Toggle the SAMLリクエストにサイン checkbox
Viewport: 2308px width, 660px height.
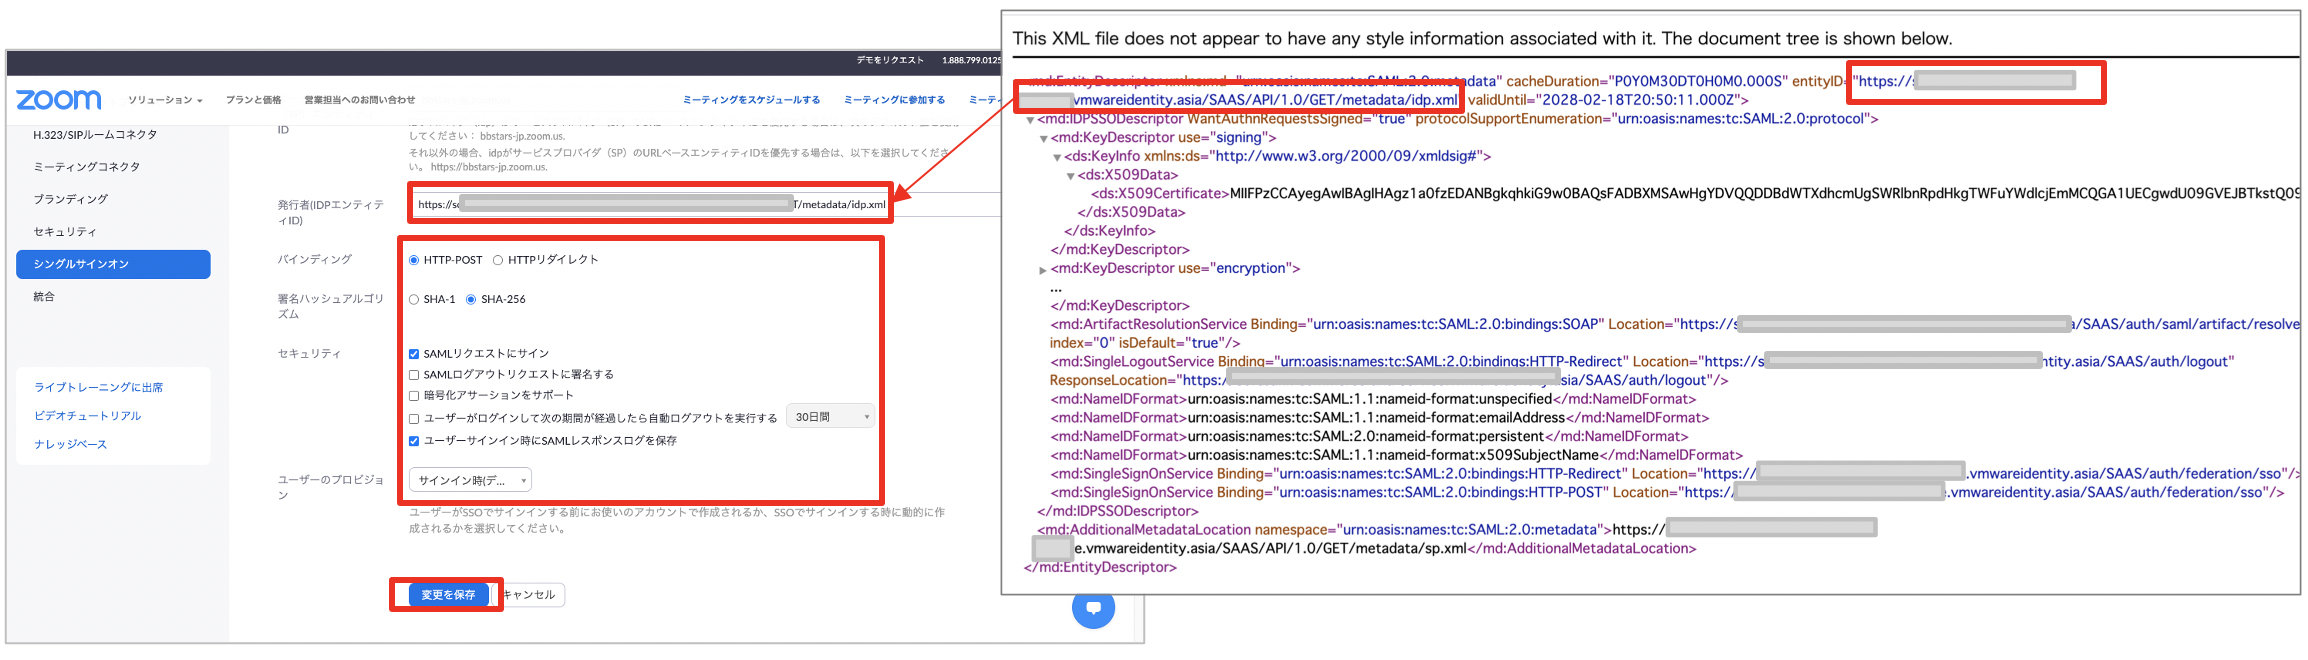414,354
